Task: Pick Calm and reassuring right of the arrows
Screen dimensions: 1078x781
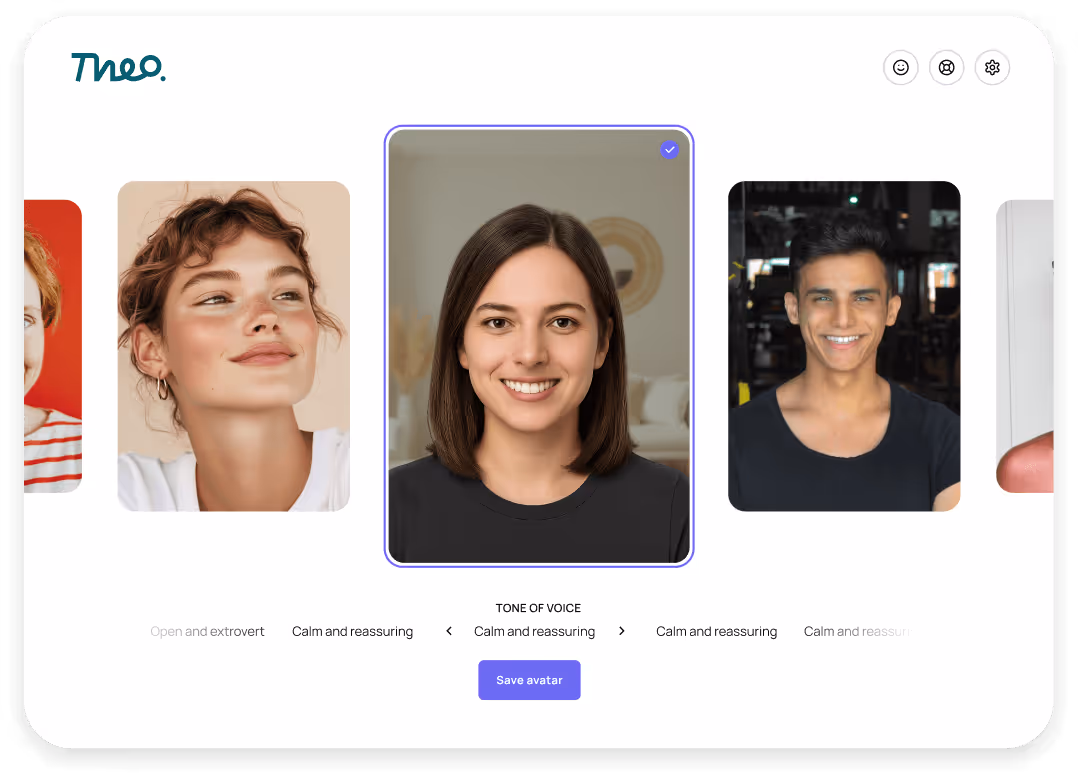Action: tap(716, 631)
